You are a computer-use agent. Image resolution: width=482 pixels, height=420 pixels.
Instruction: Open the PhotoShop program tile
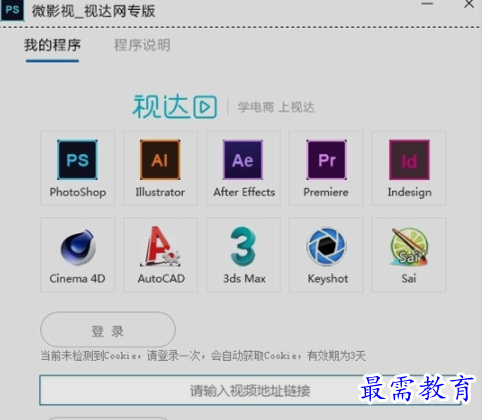78,168
